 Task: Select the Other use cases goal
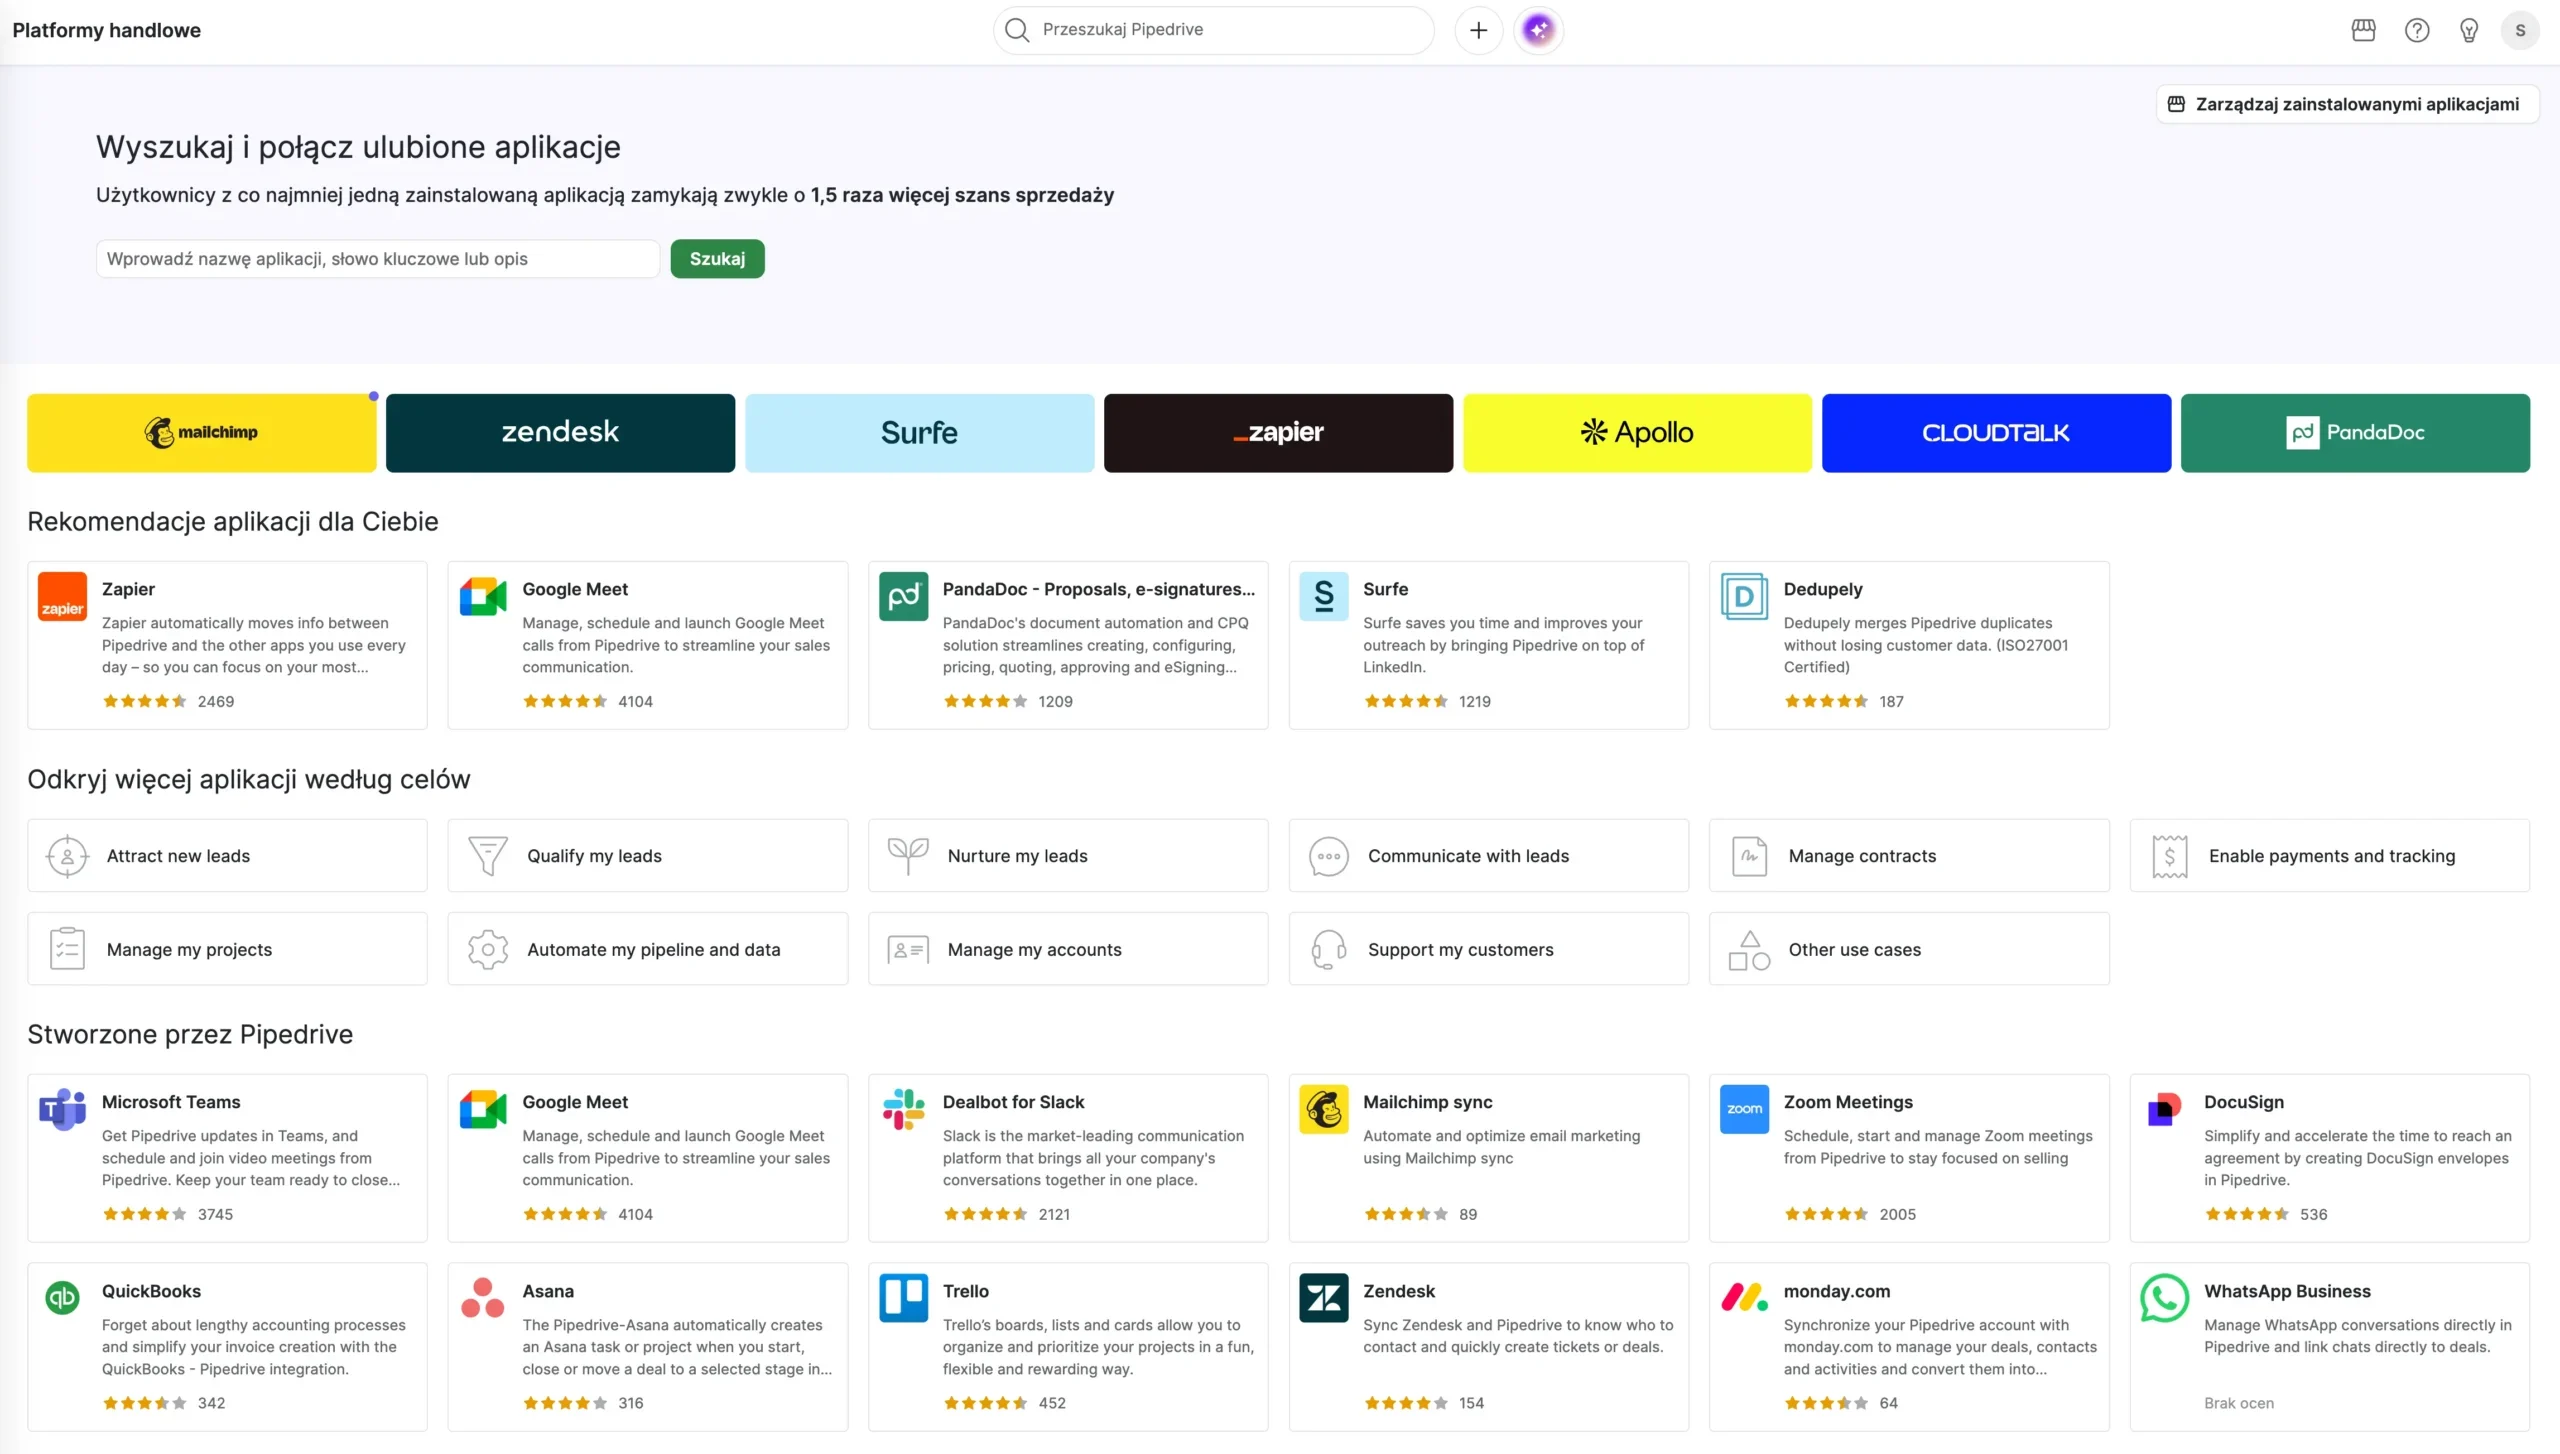pos(1909,949)
